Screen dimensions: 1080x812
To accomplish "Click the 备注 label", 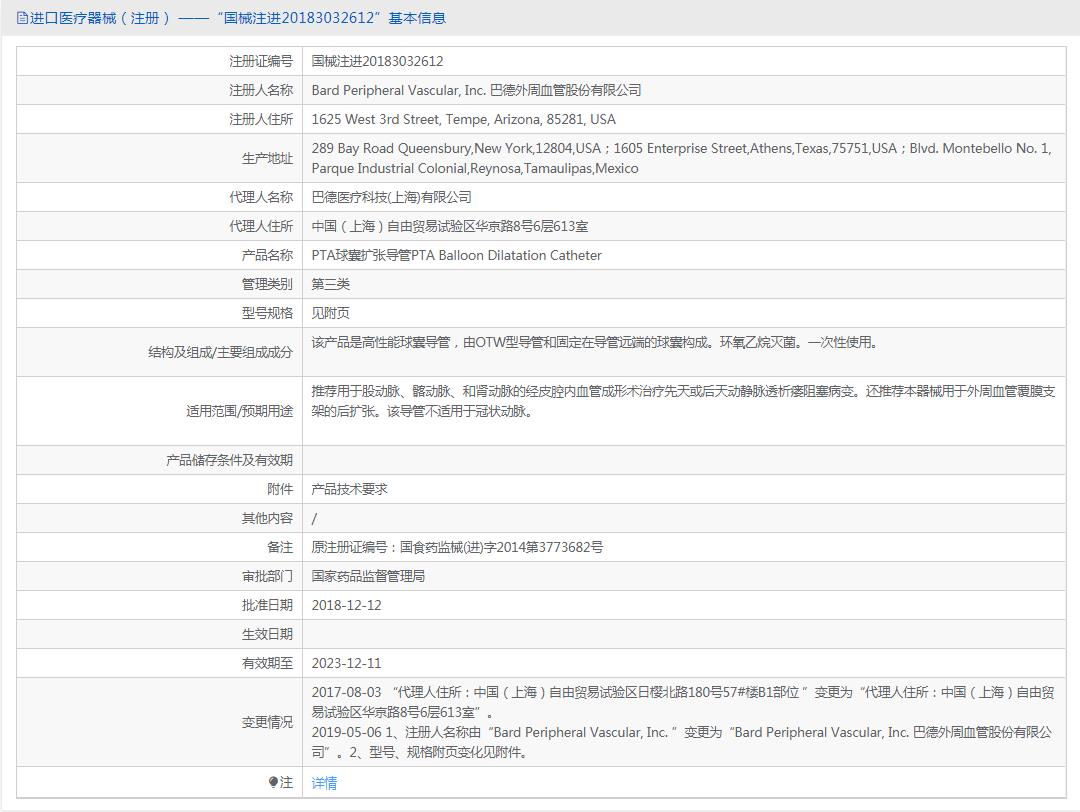I will (x=280, y=547).
